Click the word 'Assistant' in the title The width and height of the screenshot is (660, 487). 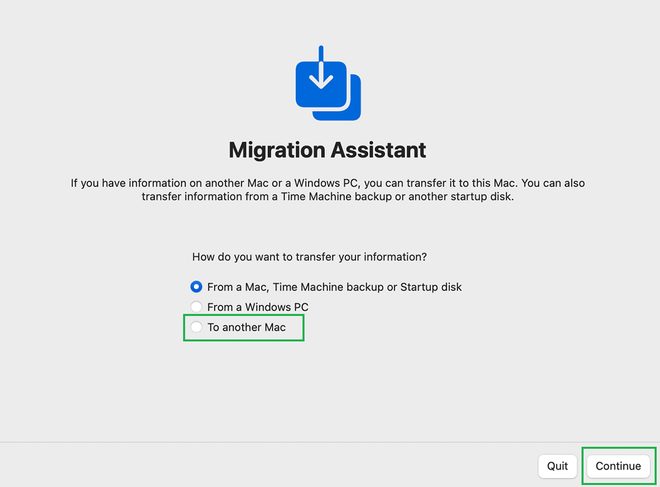tap(378, 150)
